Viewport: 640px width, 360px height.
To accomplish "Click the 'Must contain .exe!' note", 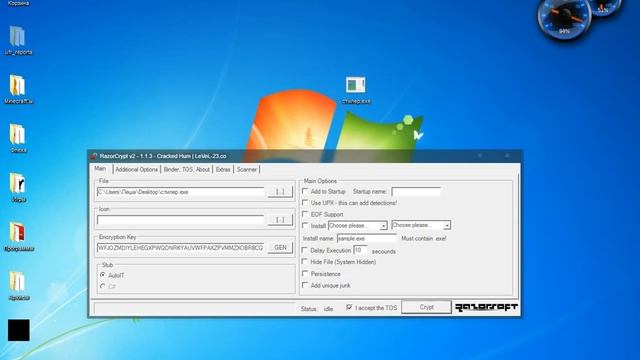I will (424, 238).
